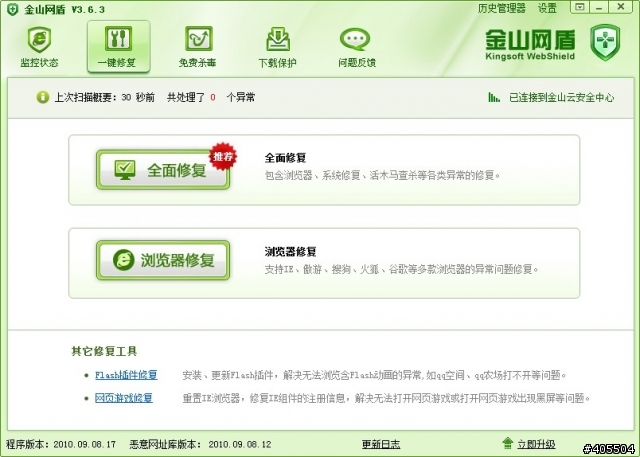
Task: Close the 金山网盾 window
Action: pos(621,7)
